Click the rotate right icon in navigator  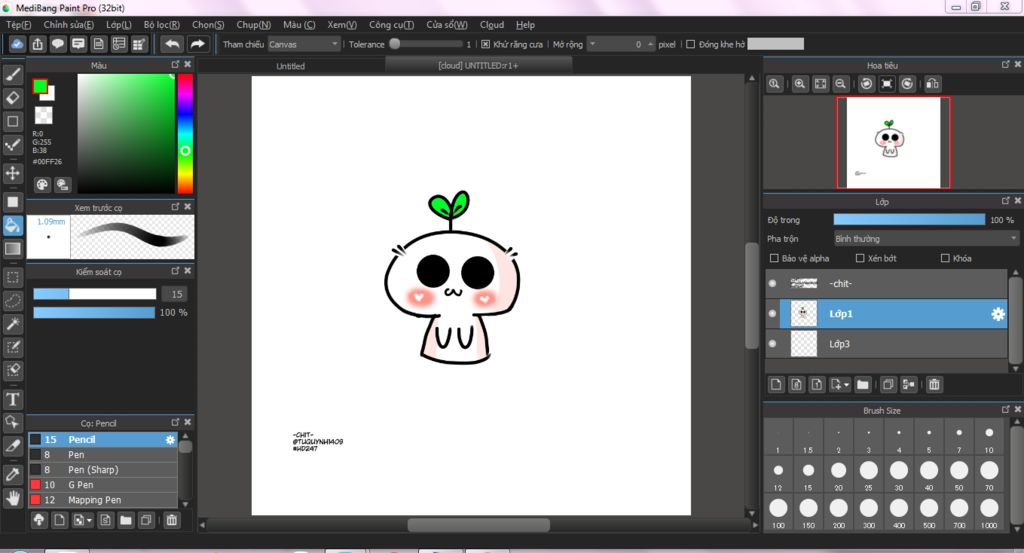[907, 84]
